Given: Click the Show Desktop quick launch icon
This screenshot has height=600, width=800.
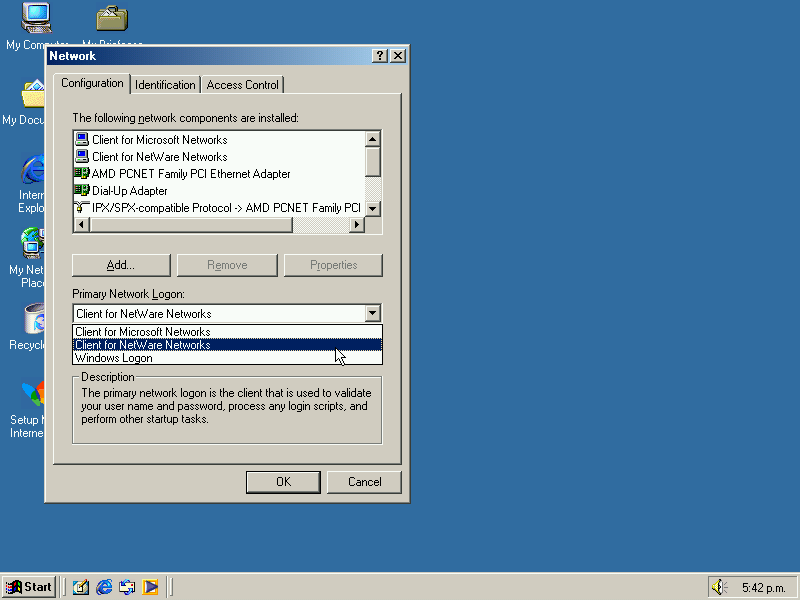Looking at the screenshot, I should coord(81,587).
